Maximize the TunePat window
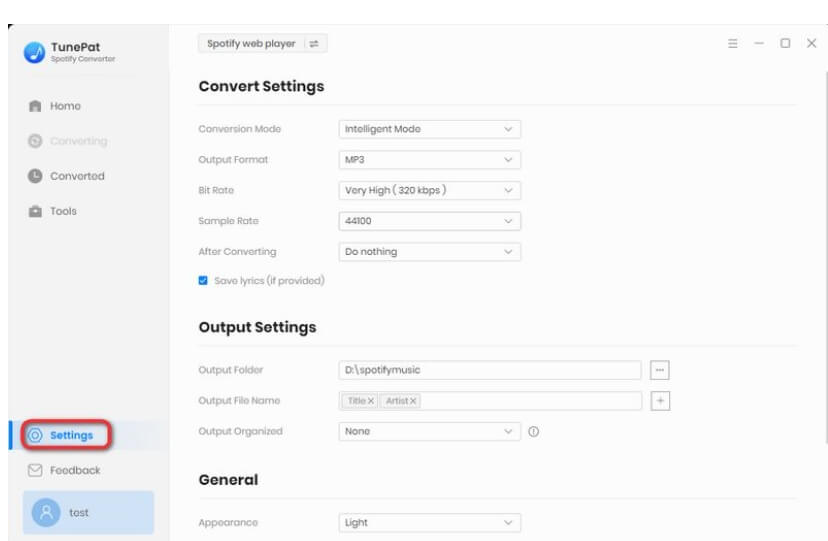 click(x=785, y=43)
